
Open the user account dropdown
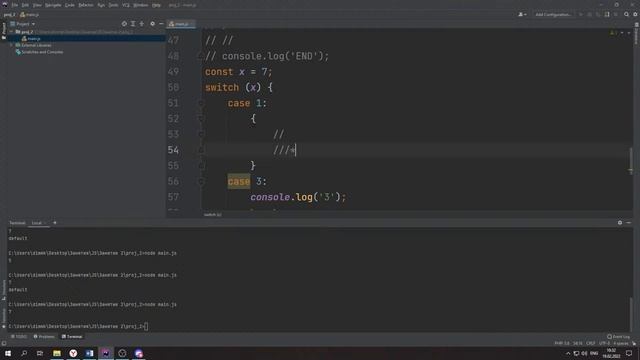tap(522, 14)
